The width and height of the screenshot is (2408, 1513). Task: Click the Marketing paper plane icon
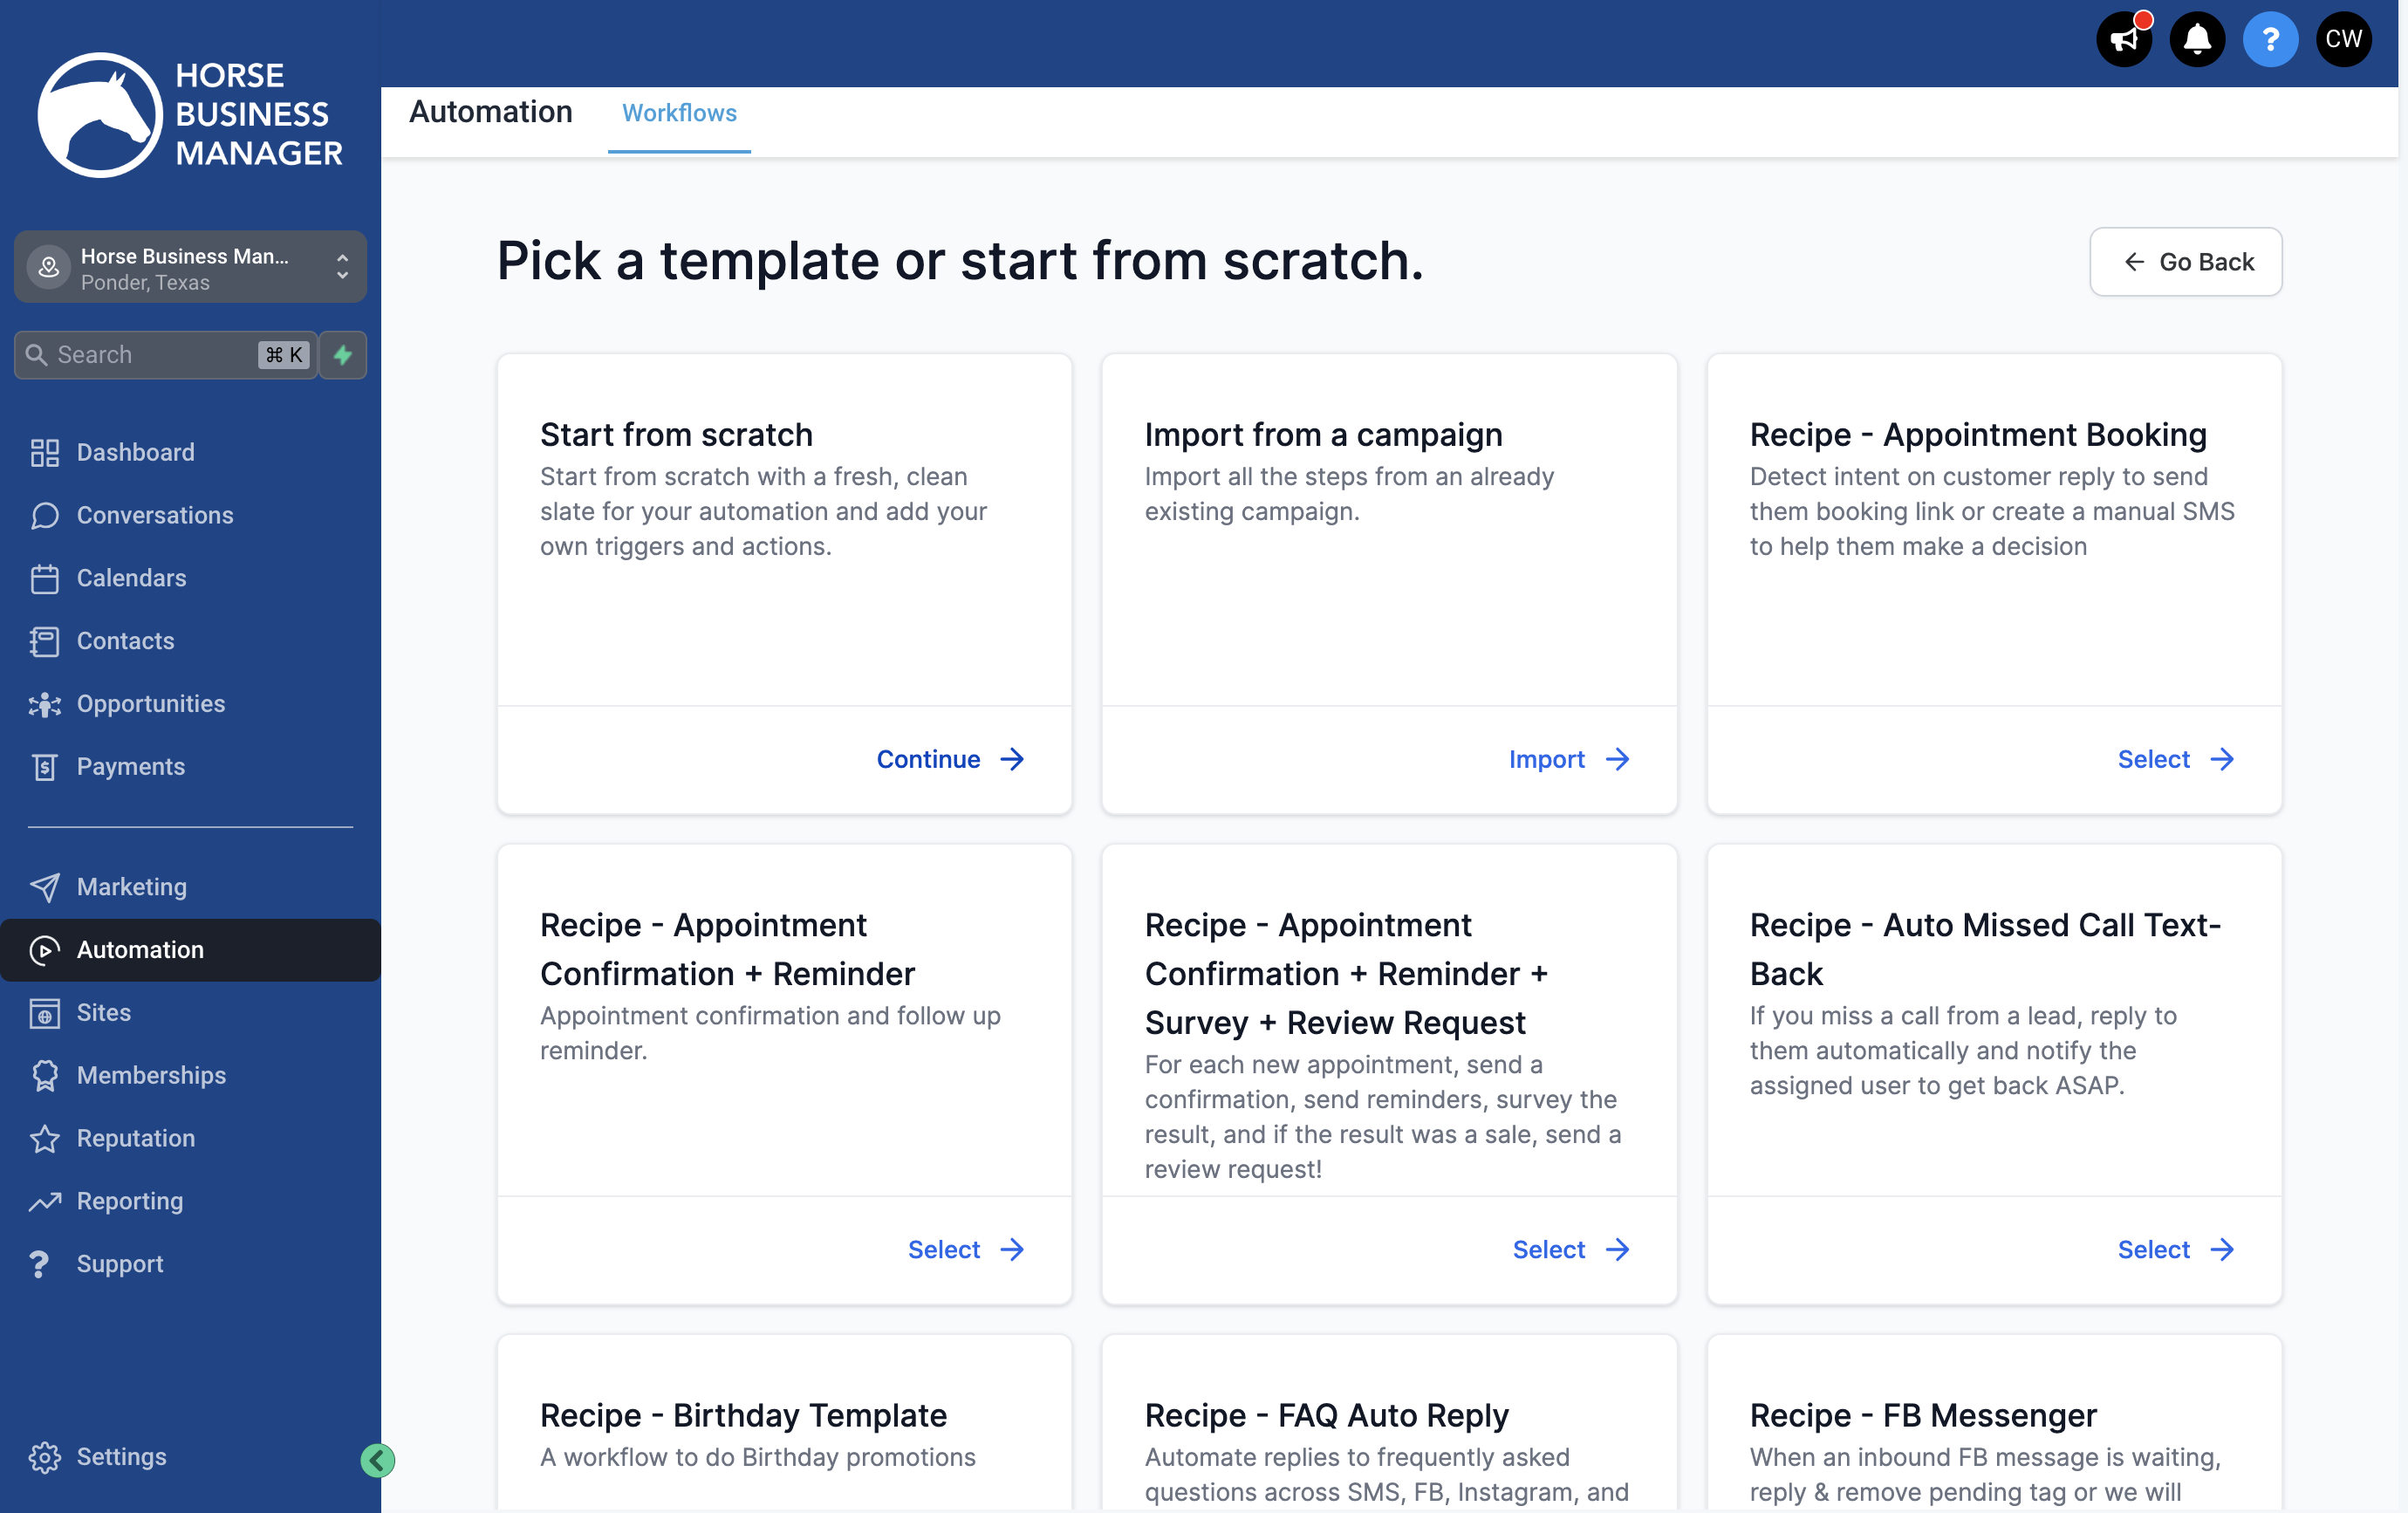pos(44,887)
